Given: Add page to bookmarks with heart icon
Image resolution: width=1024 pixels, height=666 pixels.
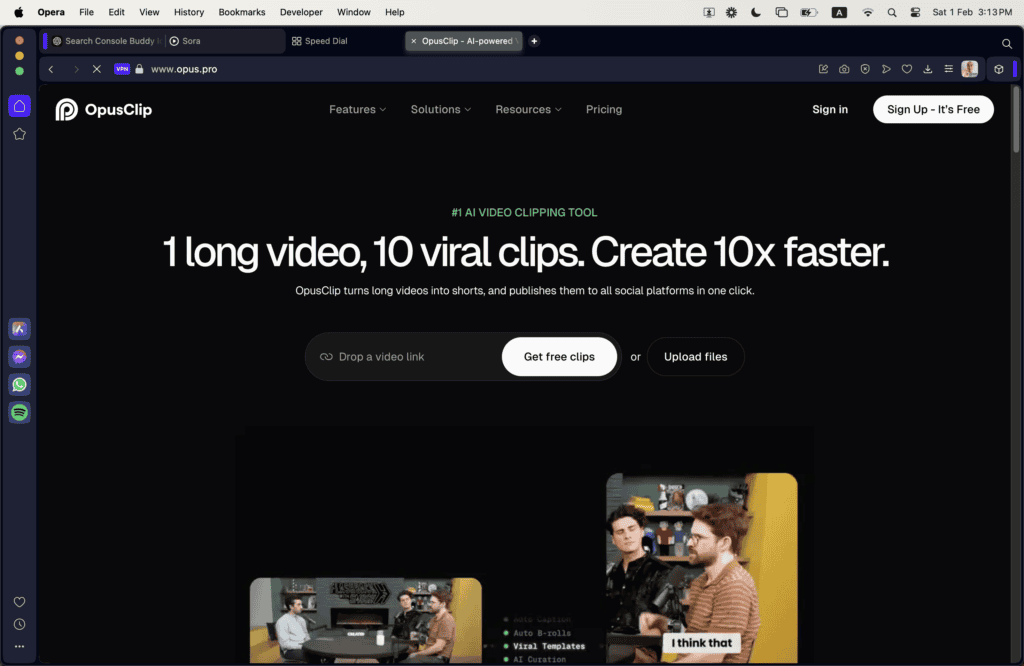Looking at the screenshot, I should (907, 69).
